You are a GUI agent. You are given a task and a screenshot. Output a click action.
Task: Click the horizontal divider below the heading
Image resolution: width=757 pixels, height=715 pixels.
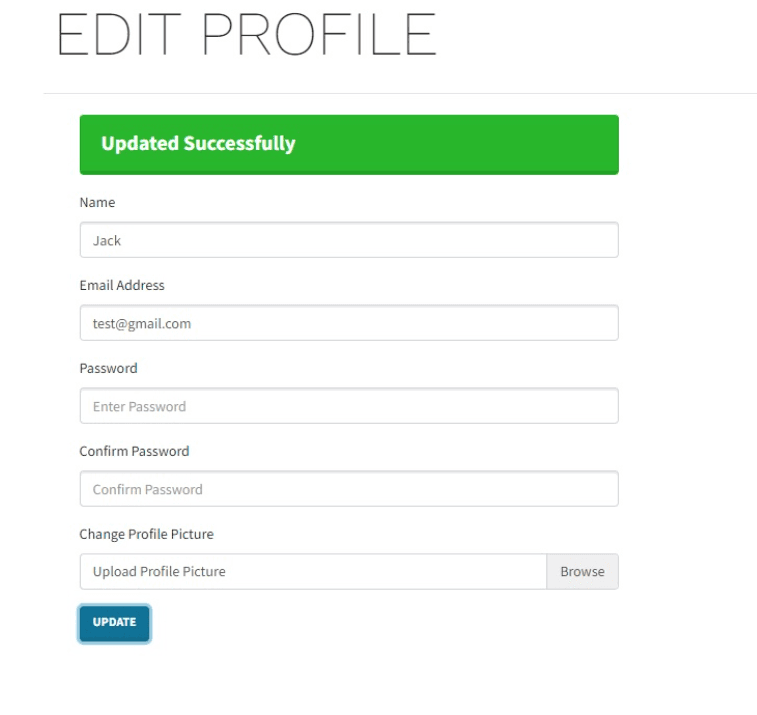pos(400,93)
